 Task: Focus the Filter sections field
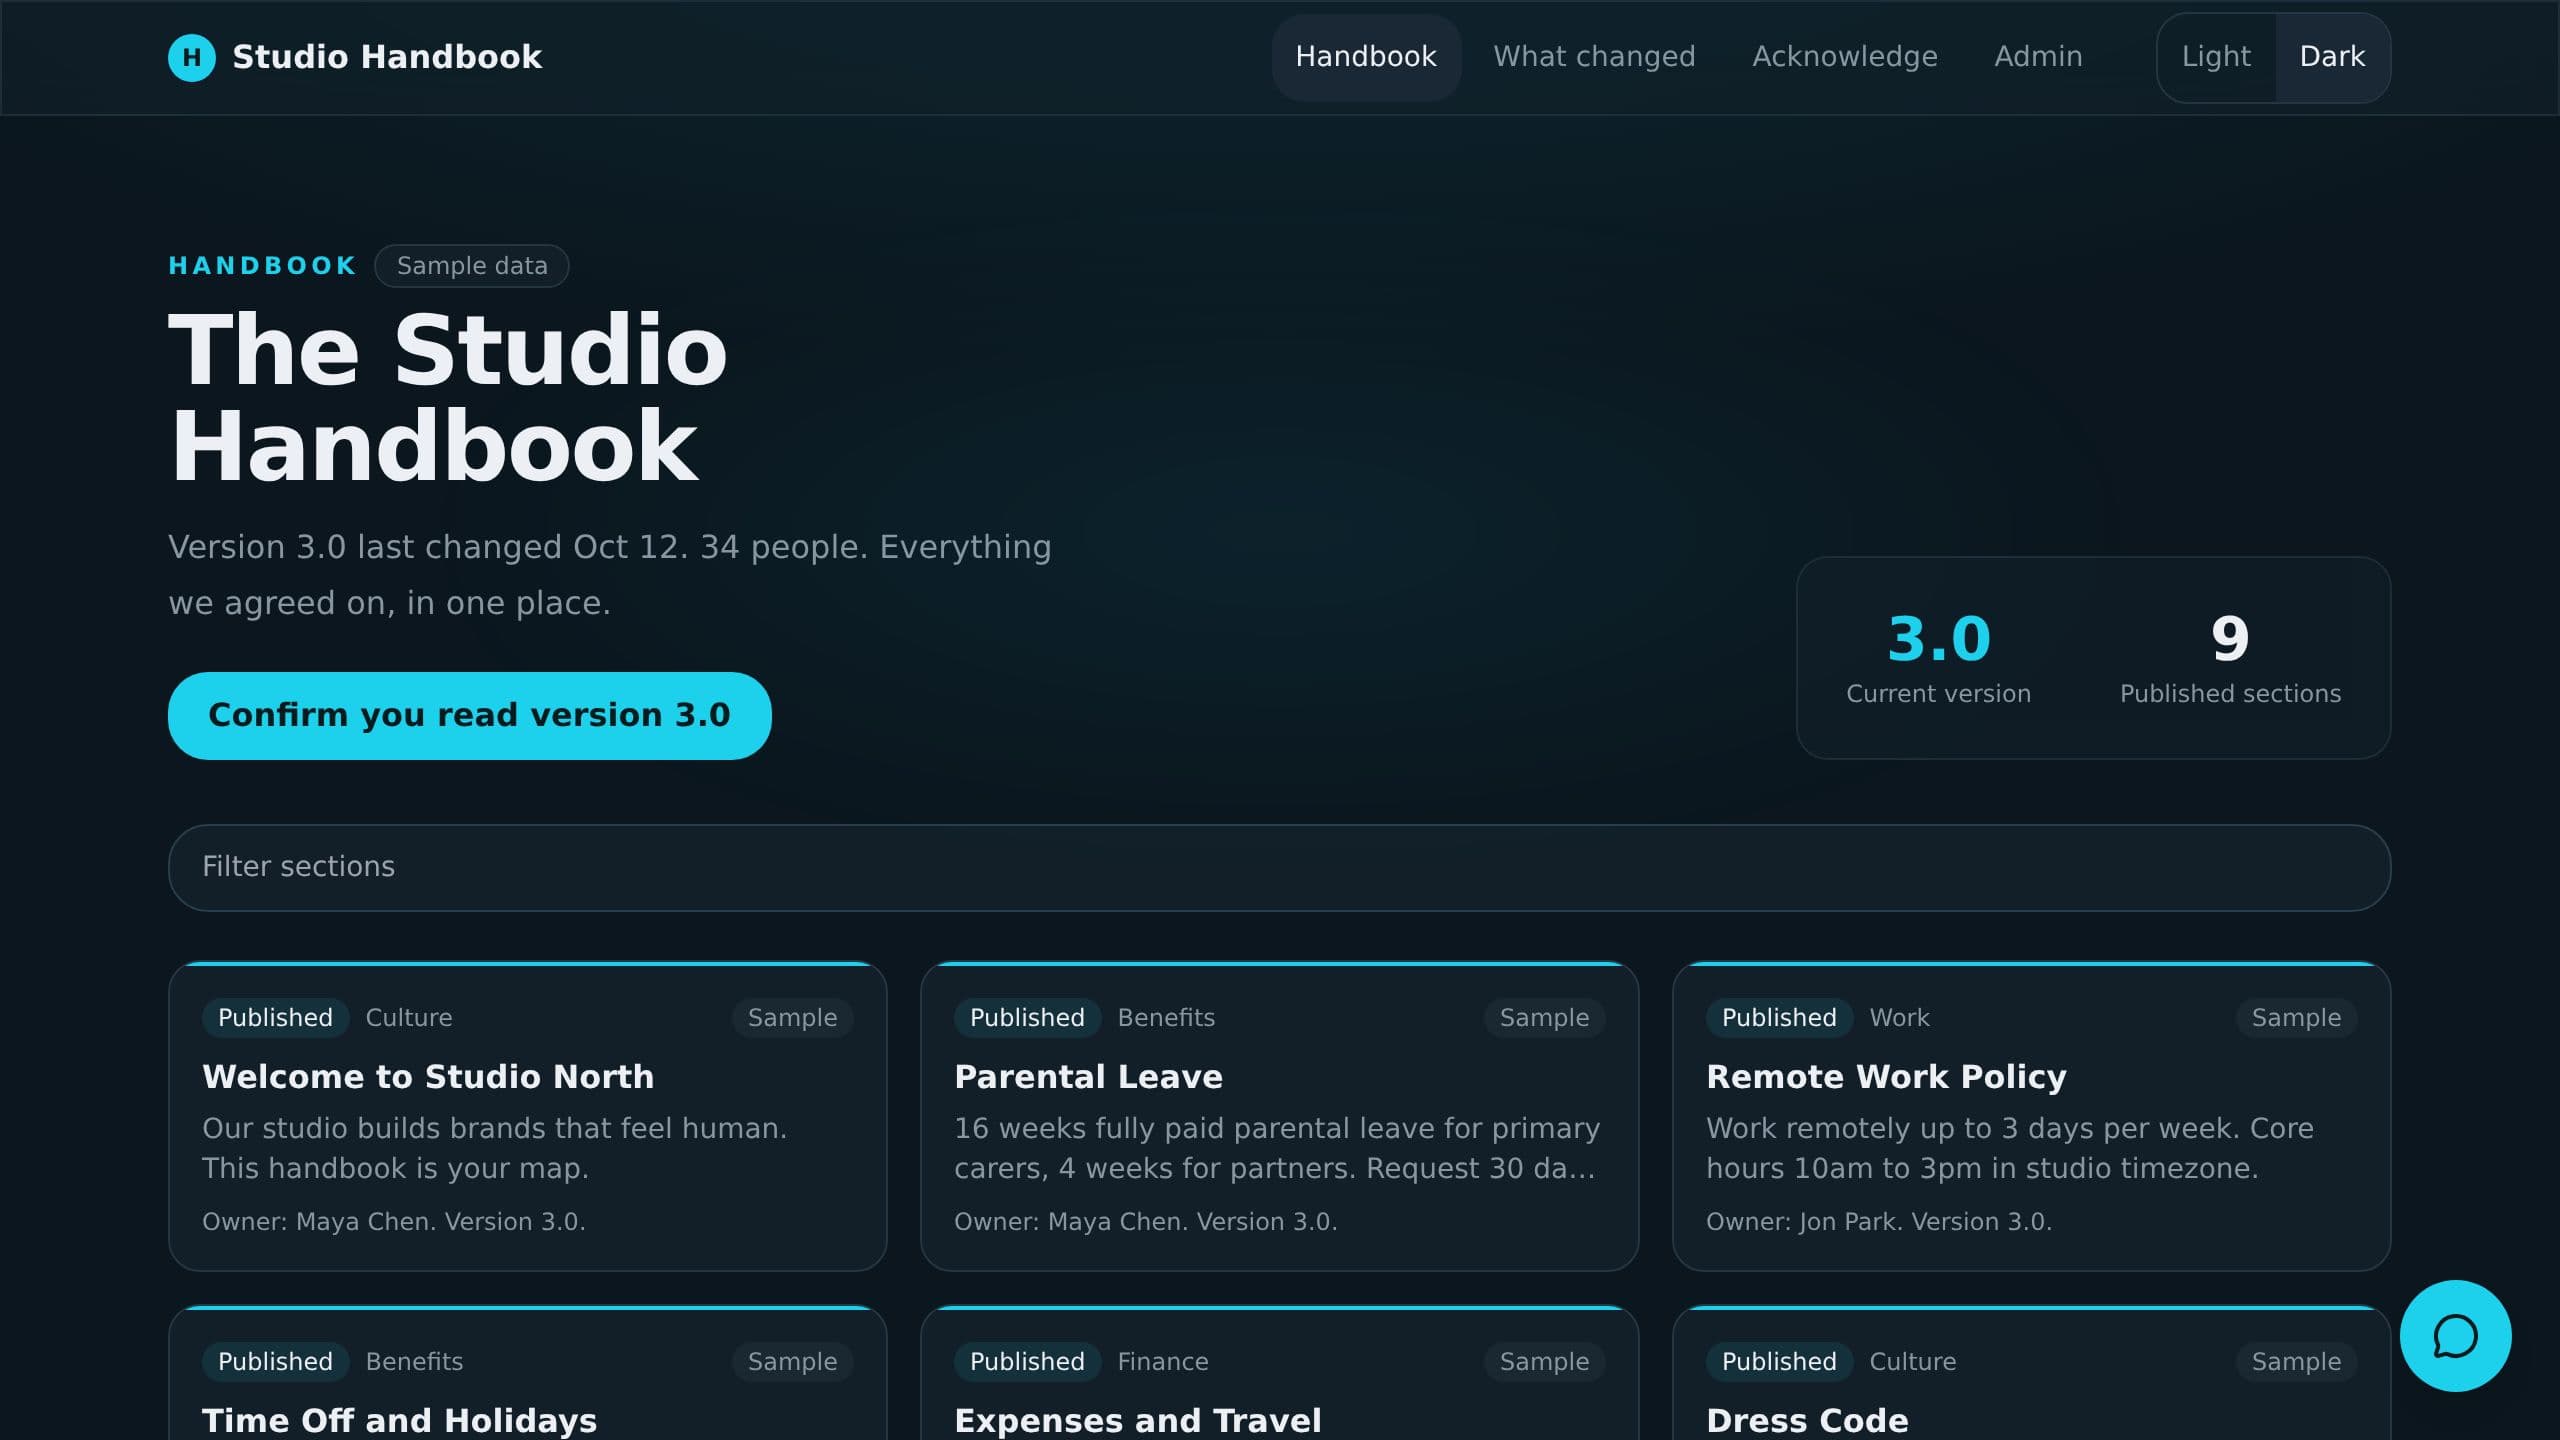(x=1279, y=867)
